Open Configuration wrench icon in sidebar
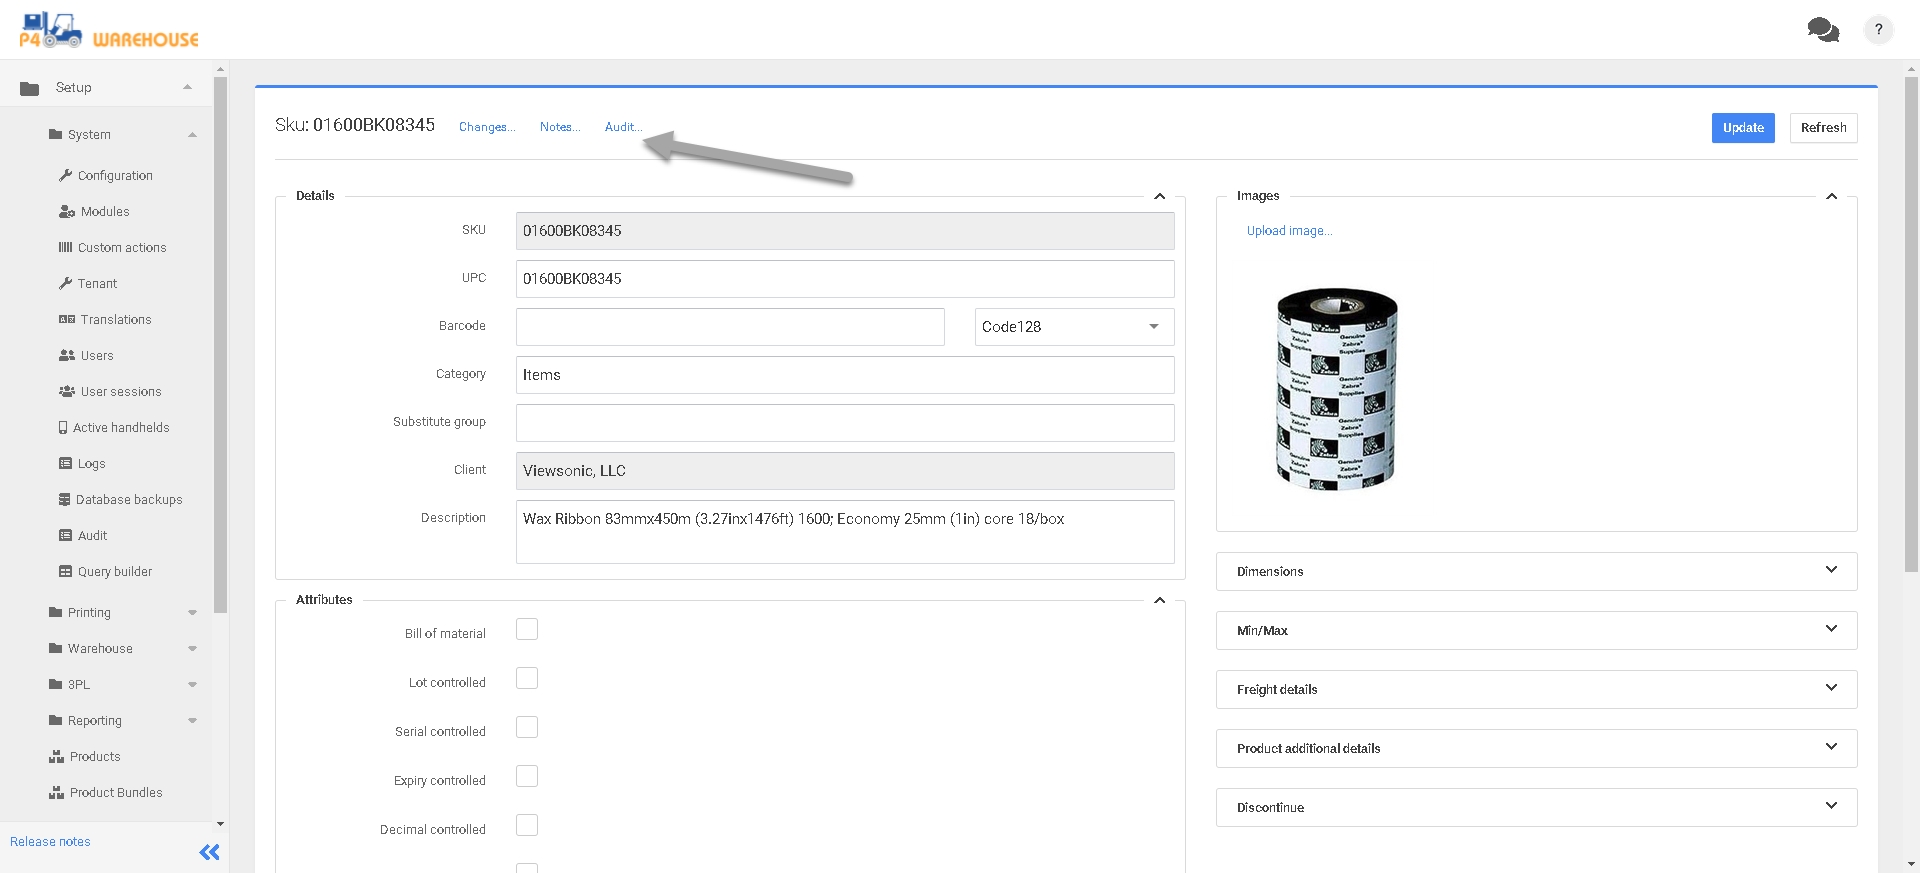This screenshot has width=1920, height=873. [66, 175]
